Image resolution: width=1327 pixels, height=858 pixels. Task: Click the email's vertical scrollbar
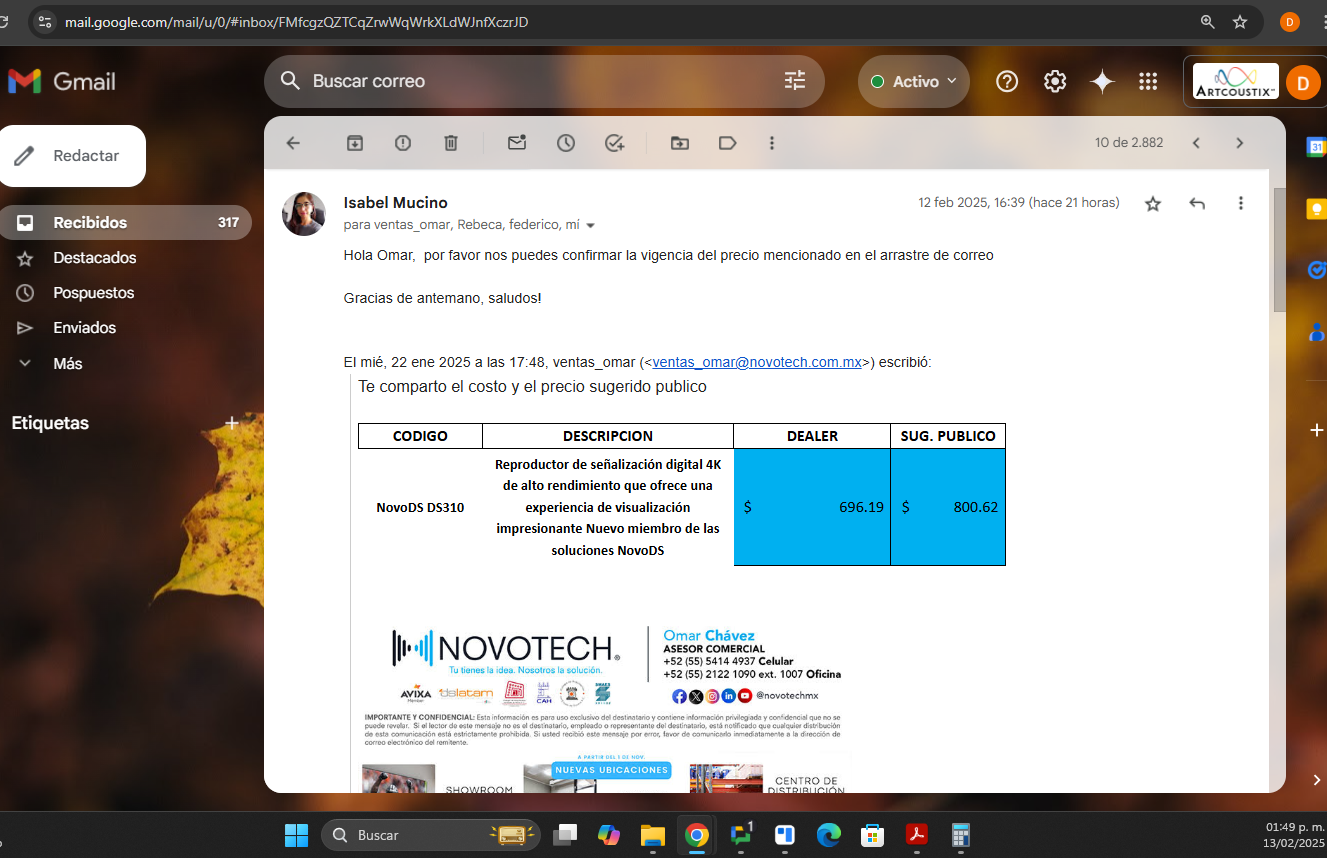[x=1279, y=250]
